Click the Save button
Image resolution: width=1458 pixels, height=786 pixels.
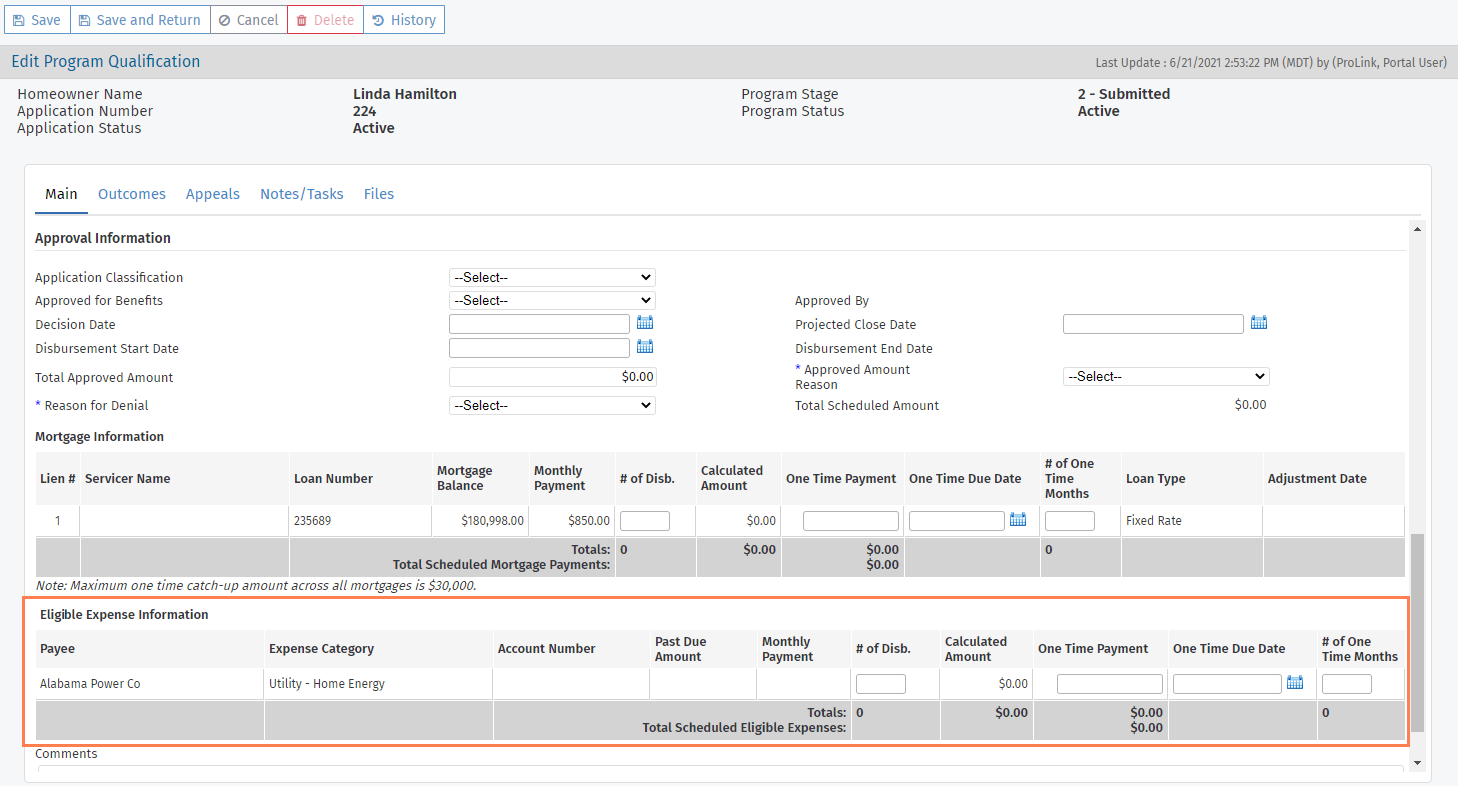[37, 20]
